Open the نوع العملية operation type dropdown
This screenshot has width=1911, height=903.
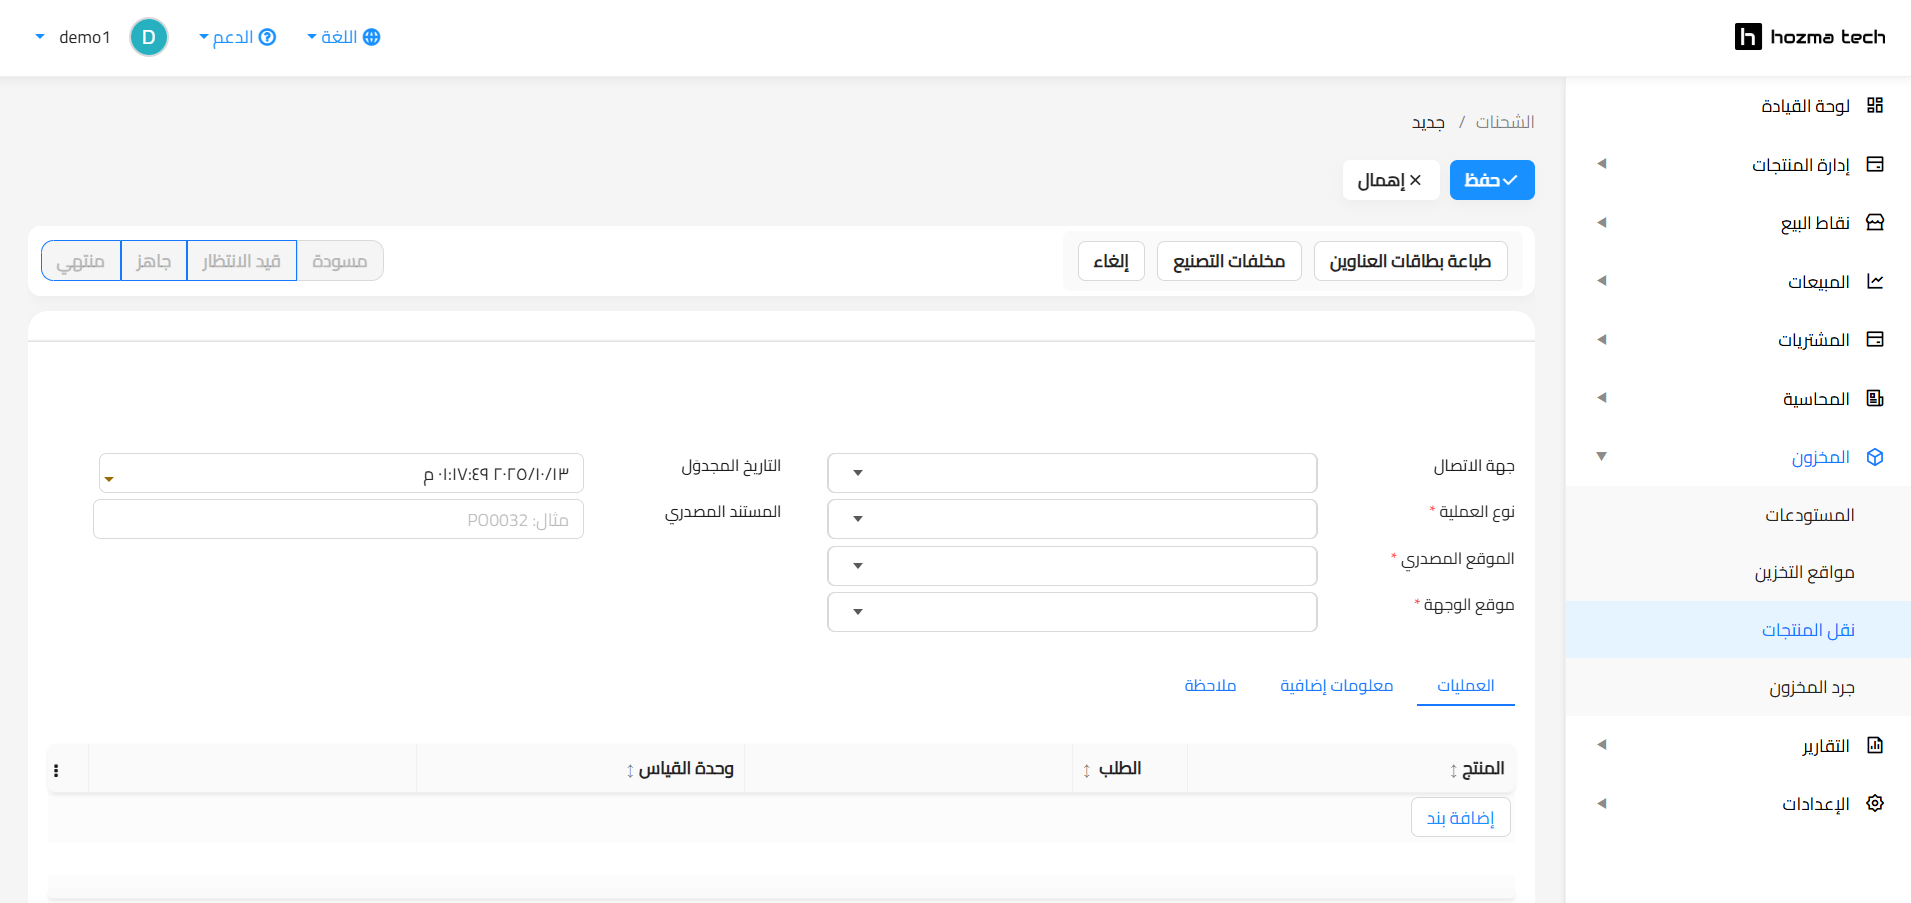tap(1071, 519)
